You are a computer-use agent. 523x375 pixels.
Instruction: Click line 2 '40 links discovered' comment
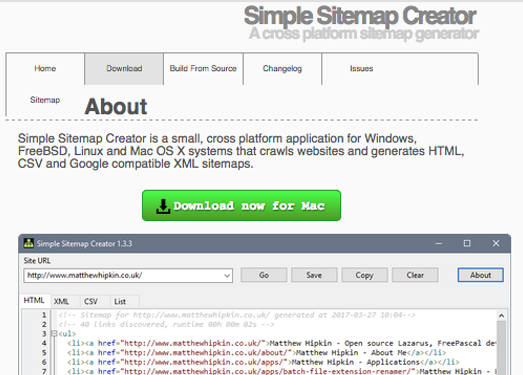click(x=166, y=324)
